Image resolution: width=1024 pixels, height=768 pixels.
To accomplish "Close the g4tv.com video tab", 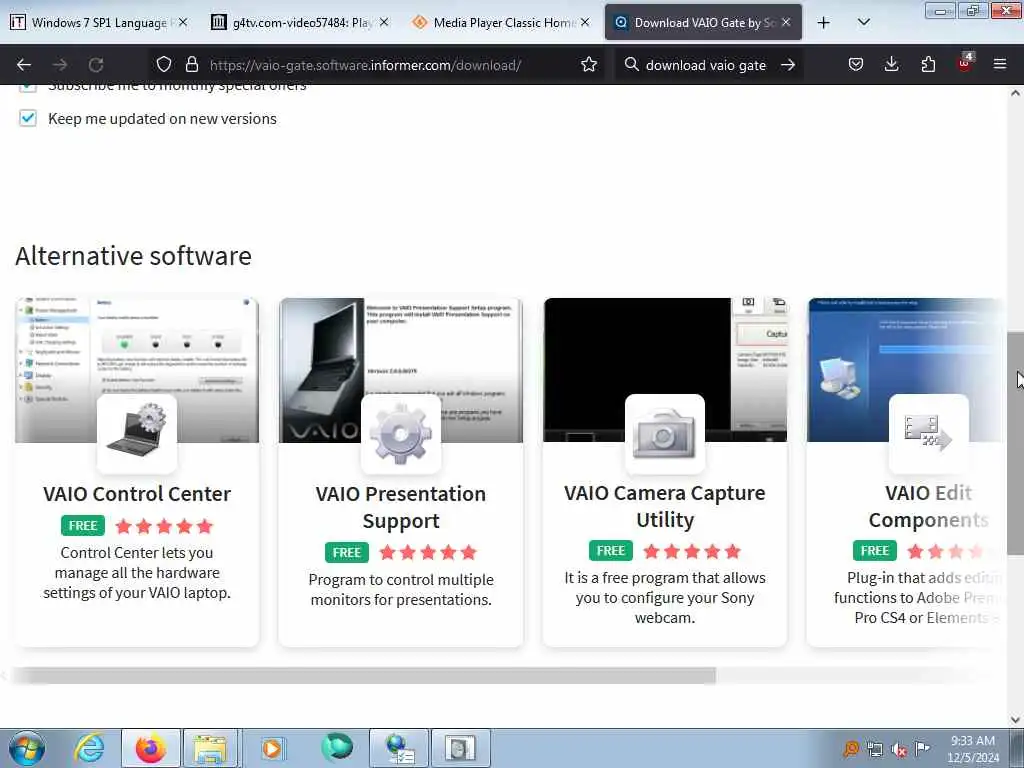I will (384, 22).
